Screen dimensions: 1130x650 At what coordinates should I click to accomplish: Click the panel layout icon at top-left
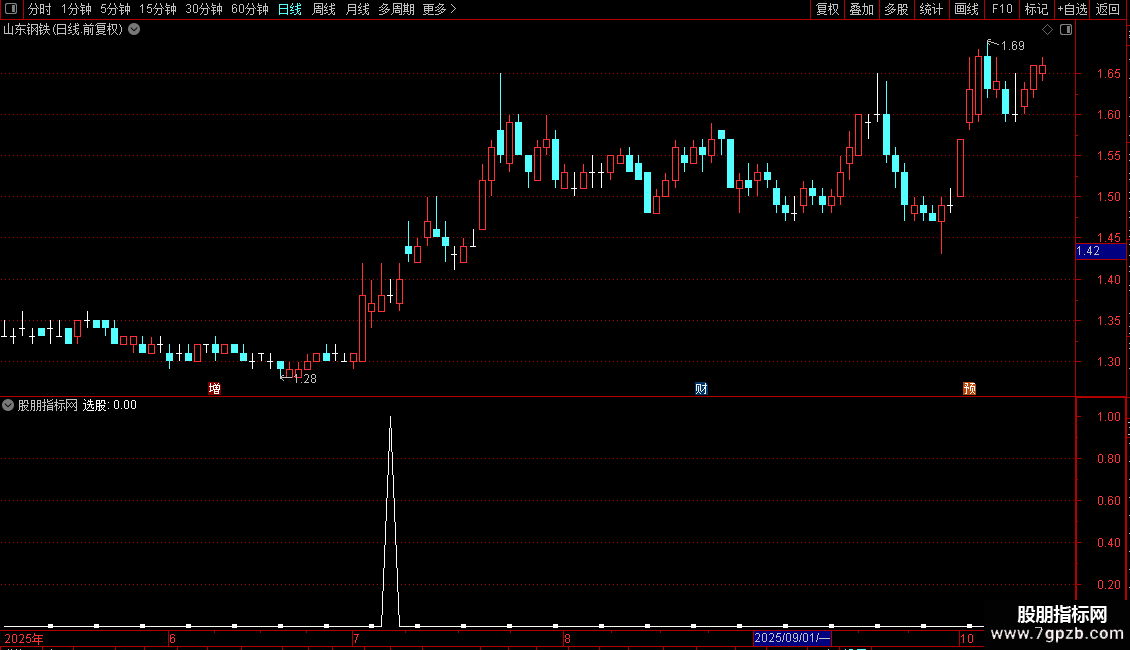[x=11, y=9]
